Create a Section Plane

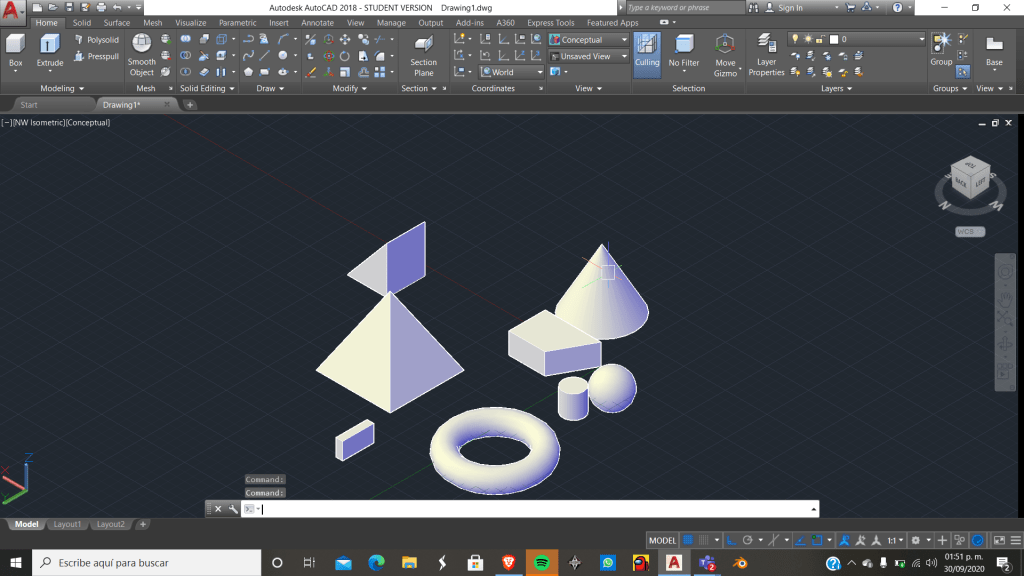coord(423,54)
